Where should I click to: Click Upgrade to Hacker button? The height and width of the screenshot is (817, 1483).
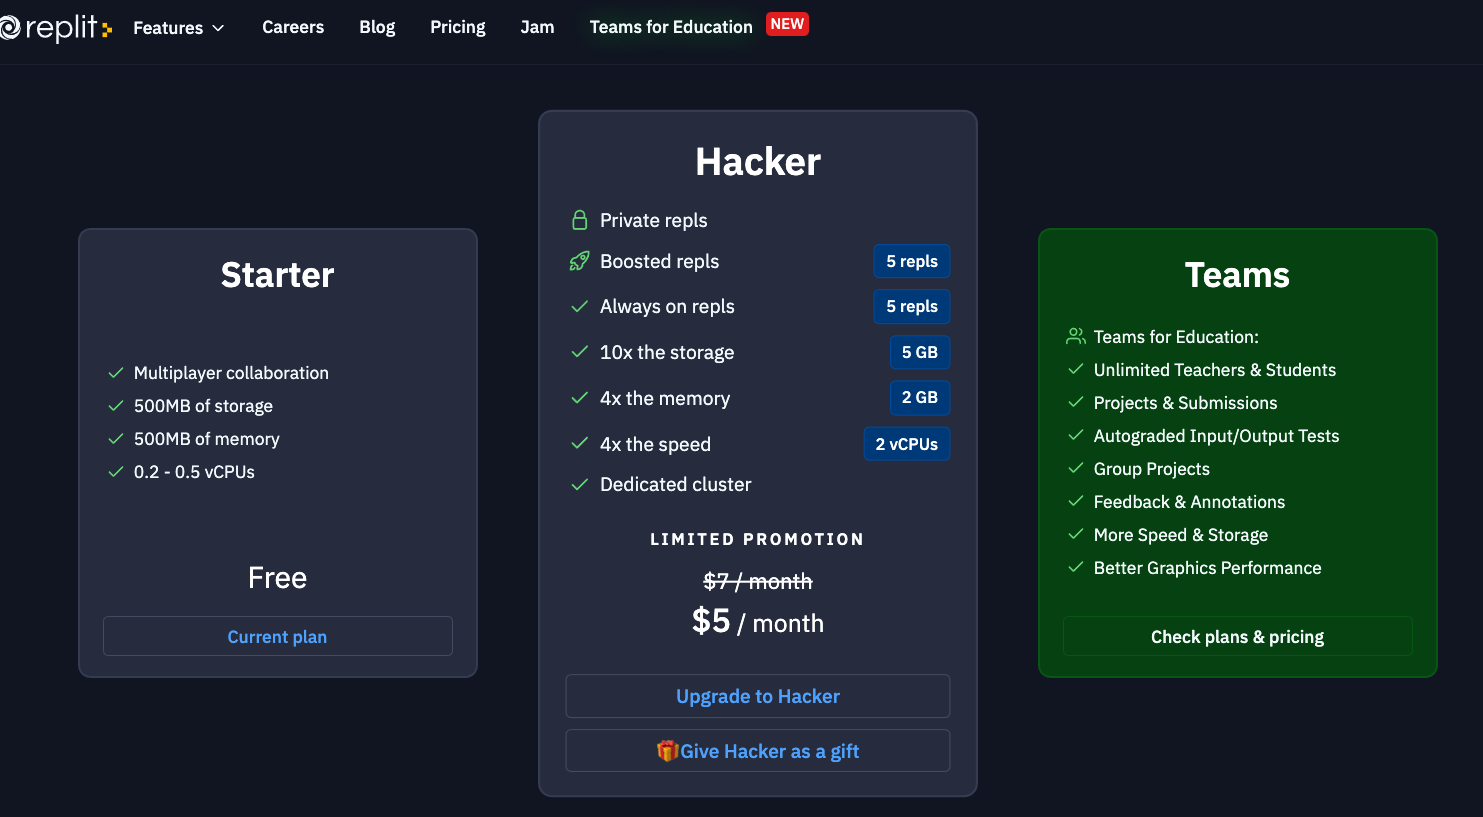coord(758,696)
